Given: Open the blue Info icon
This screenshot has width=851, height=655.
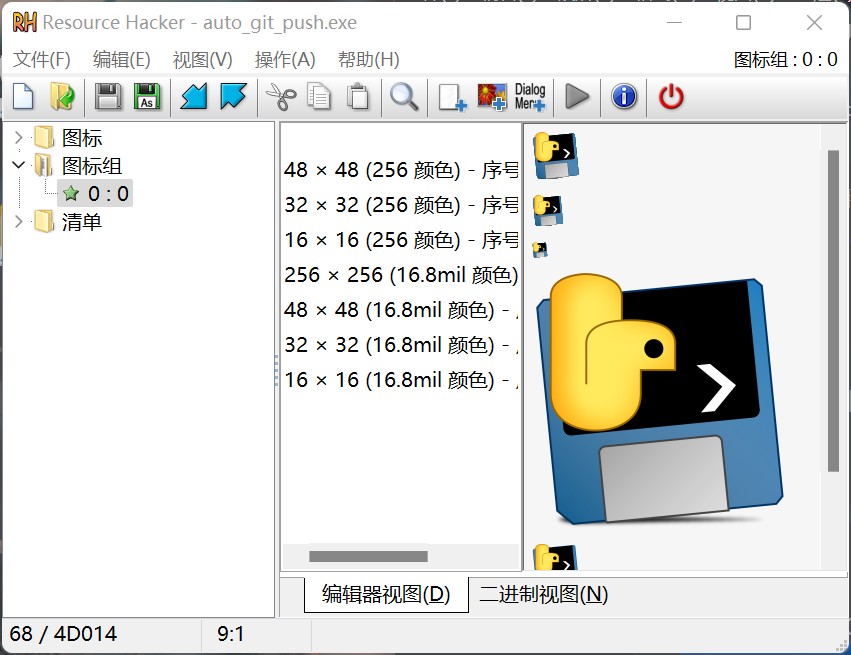Looking at the screenshot, I should [x=624, y=97].
